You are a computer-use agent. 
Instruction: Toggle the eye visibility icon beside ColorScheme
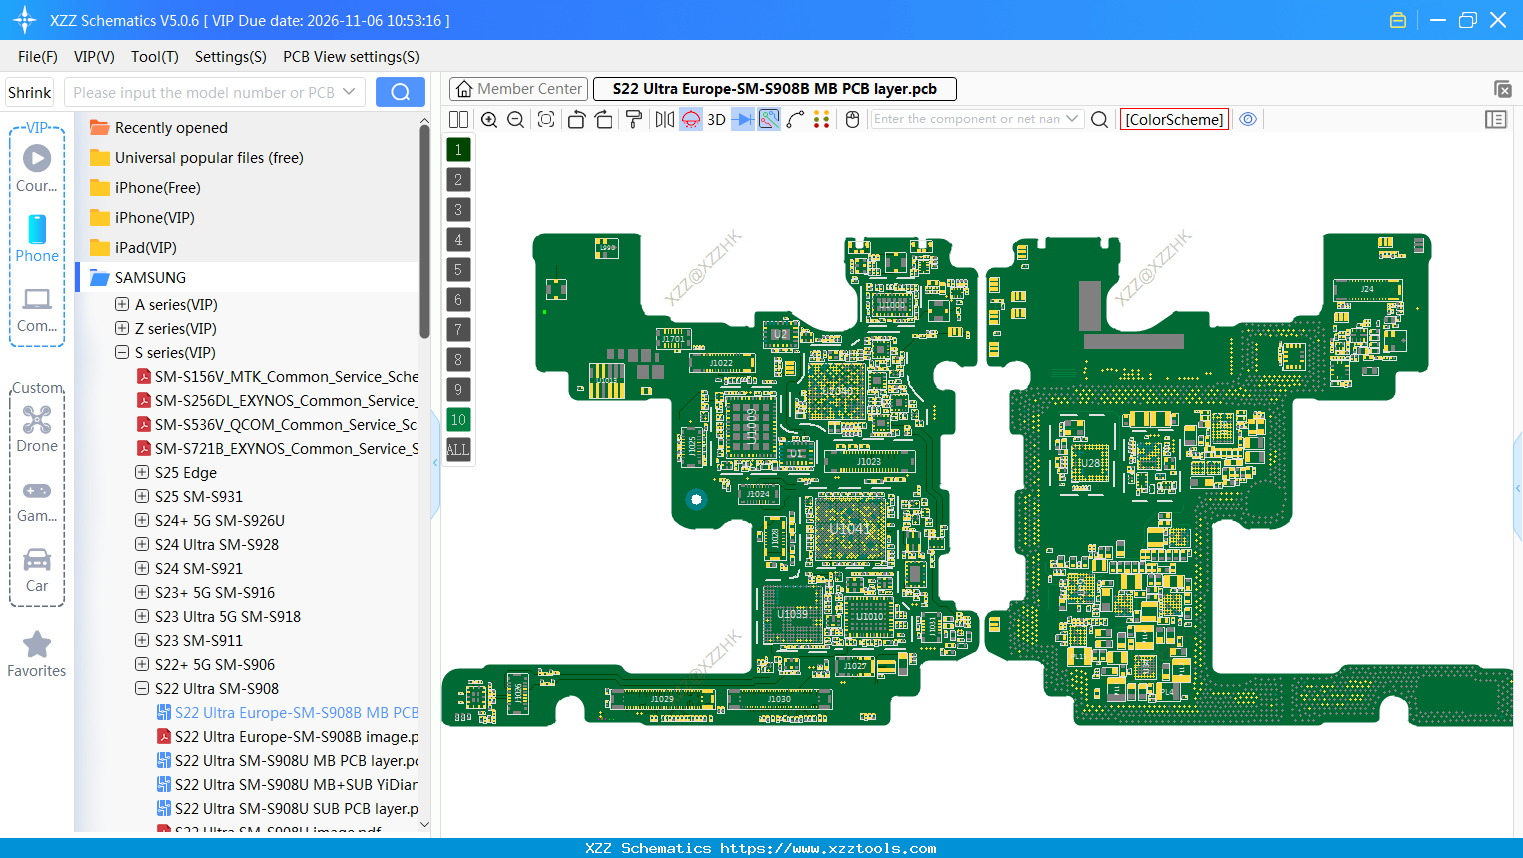click(x=1248, y=119)
